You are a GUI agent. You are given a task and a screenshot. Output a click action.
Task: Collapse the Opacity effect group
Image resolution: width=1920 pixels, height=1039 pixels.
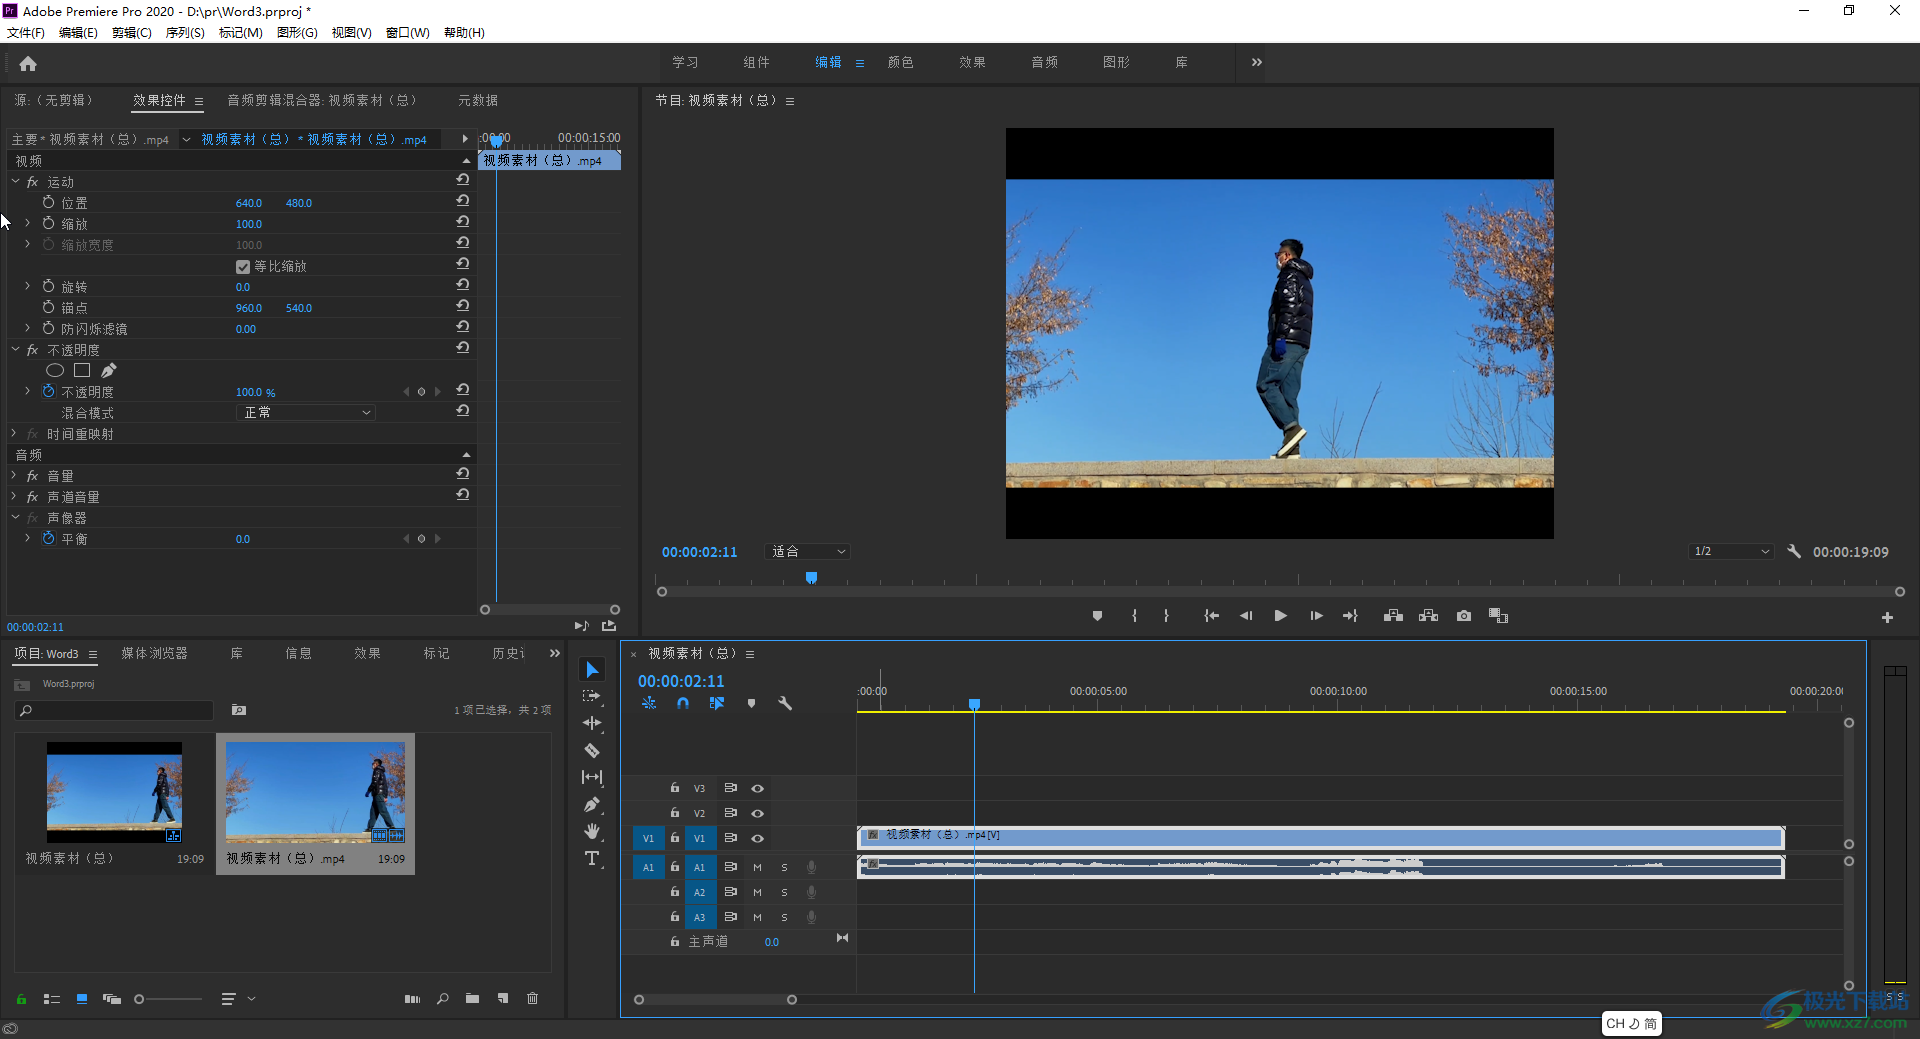(x=15, y=350)
